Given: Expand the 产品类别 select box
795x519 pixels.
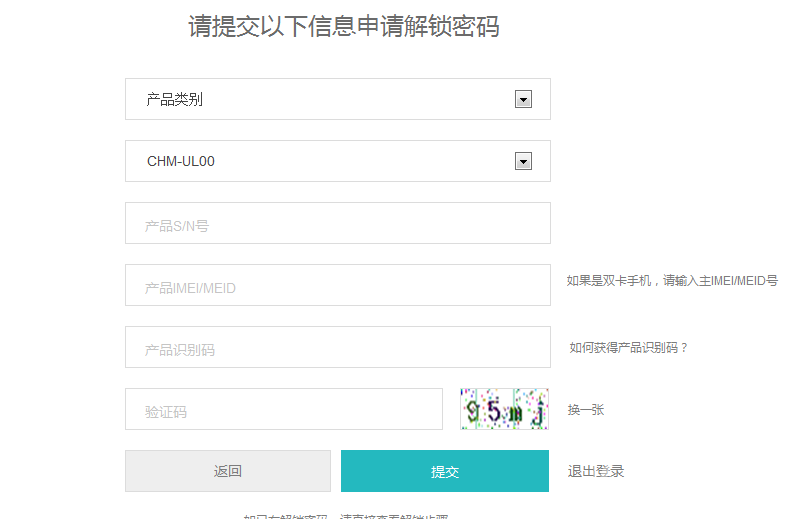Looking at the screenshot, I should (x=337, y=99).
